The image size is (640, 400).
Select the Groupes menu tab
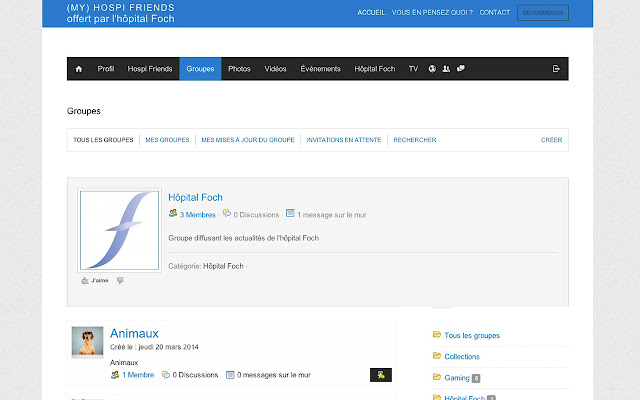[200, 69]
